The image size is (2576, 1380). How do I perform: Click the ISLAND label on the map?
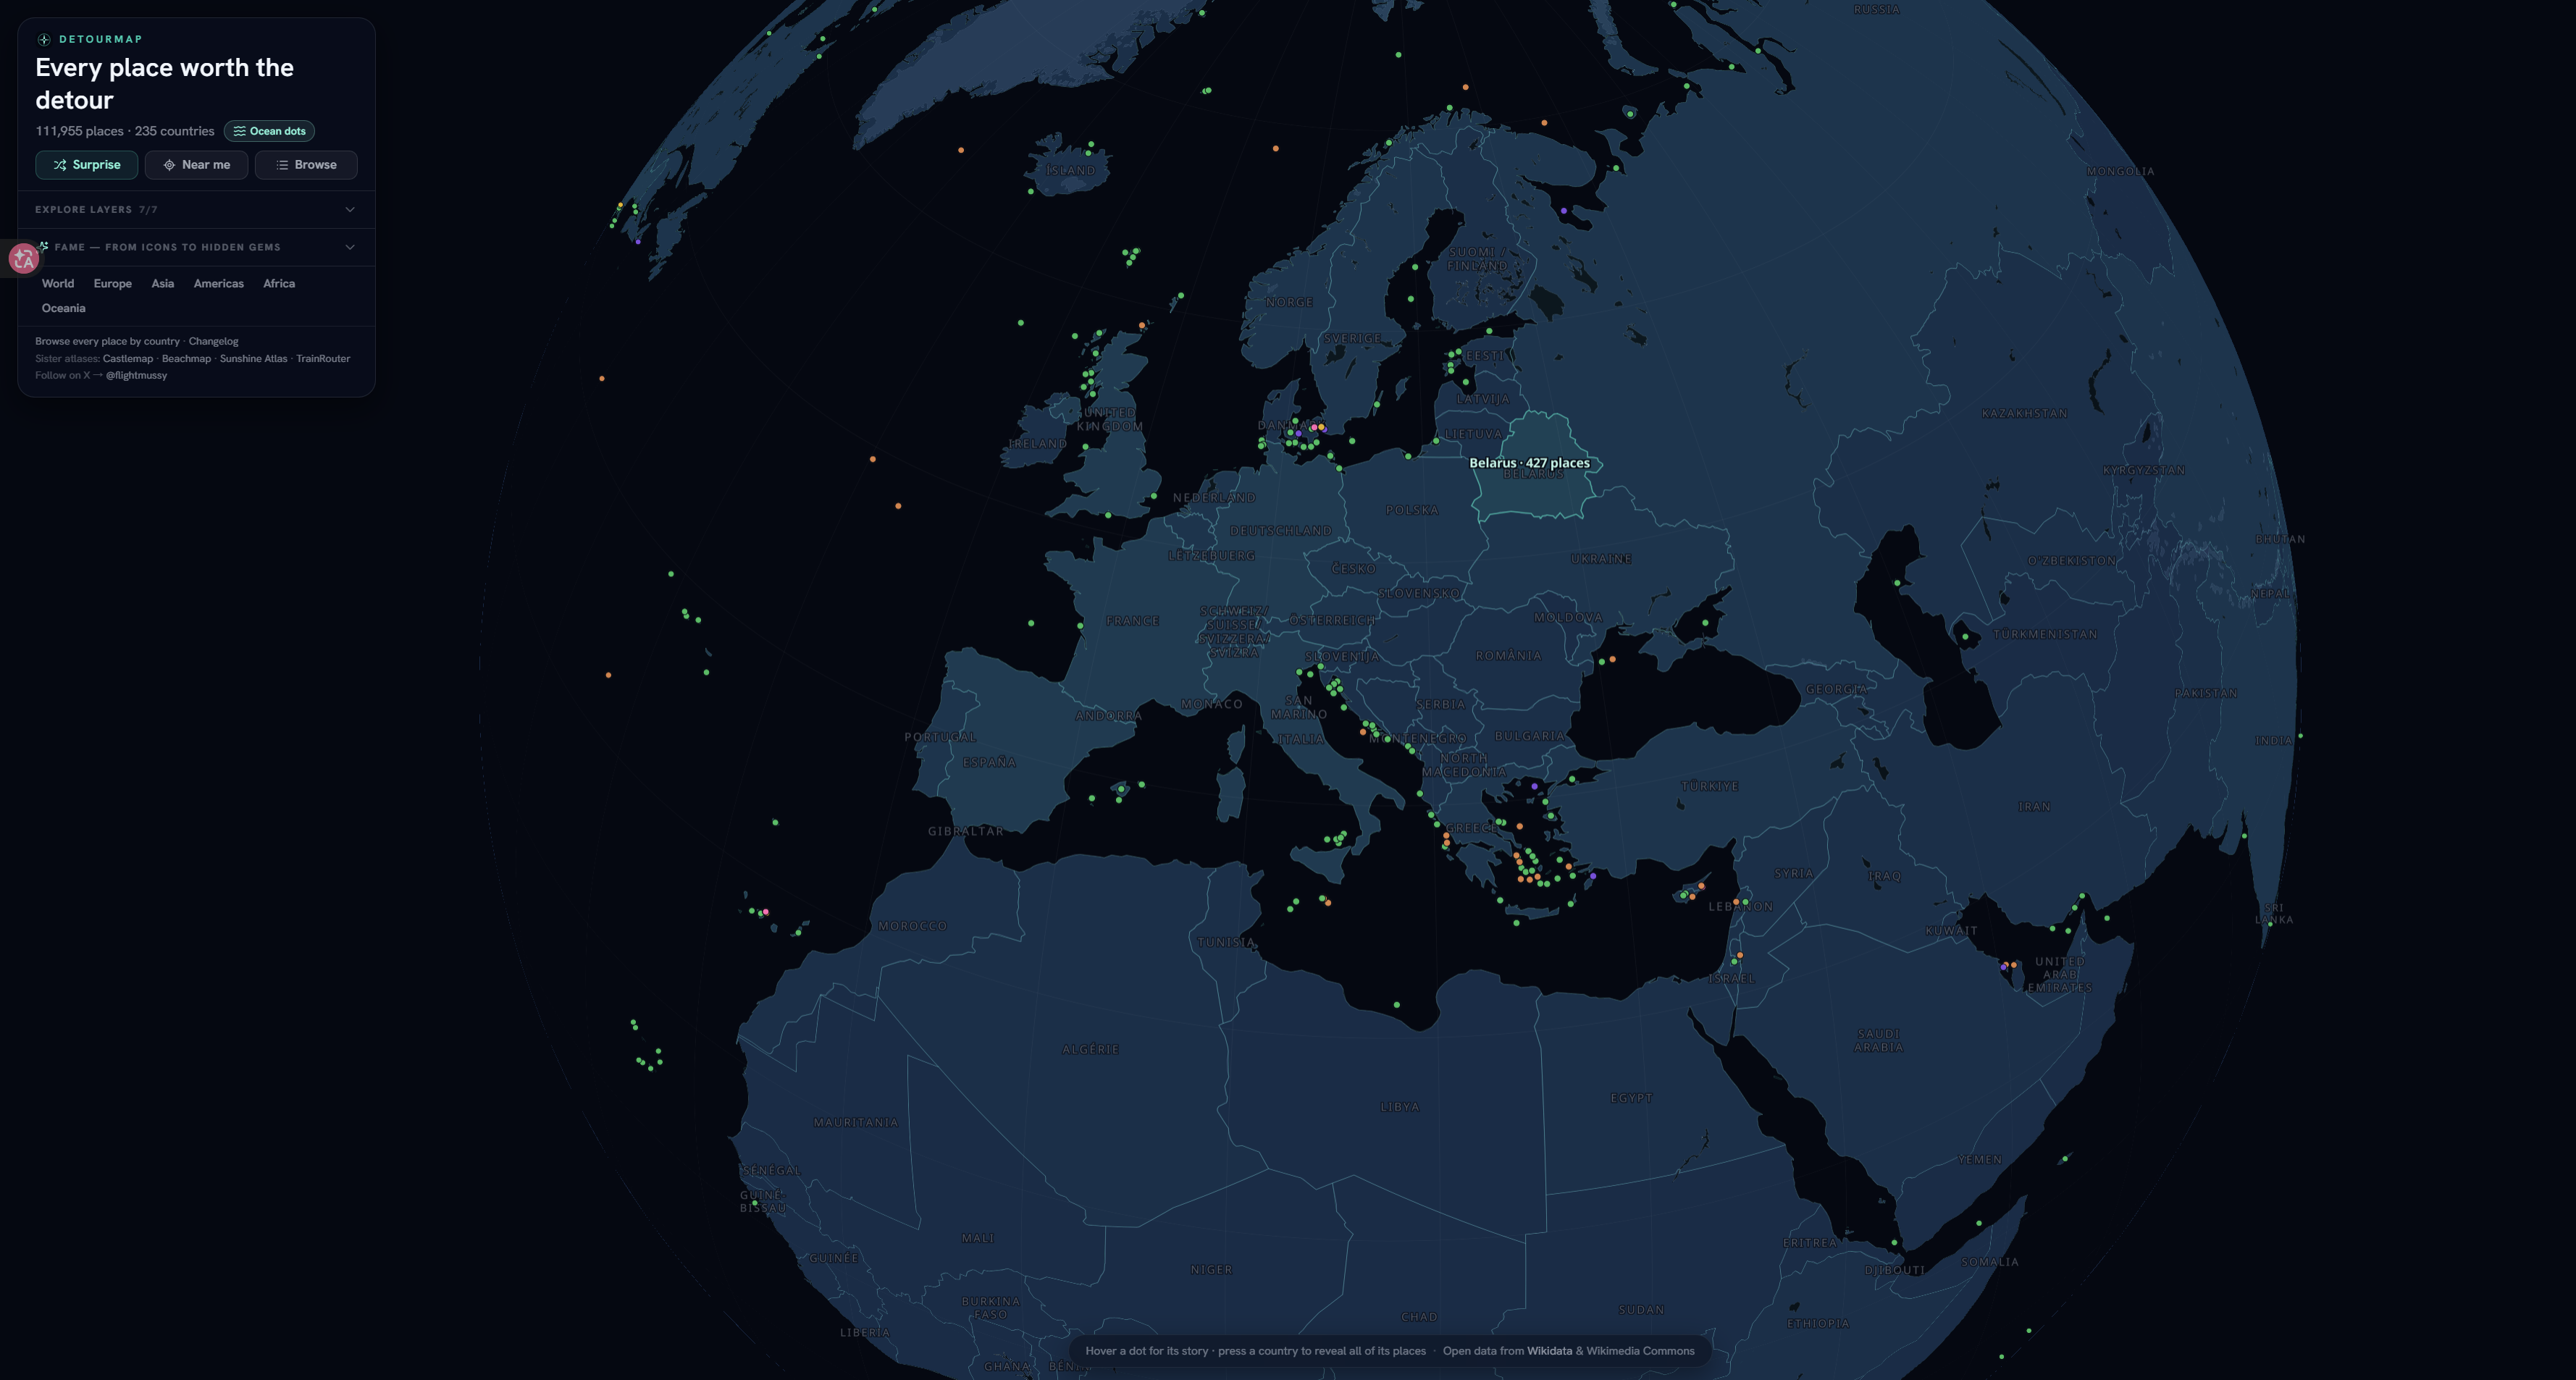tap(1071, 171)
